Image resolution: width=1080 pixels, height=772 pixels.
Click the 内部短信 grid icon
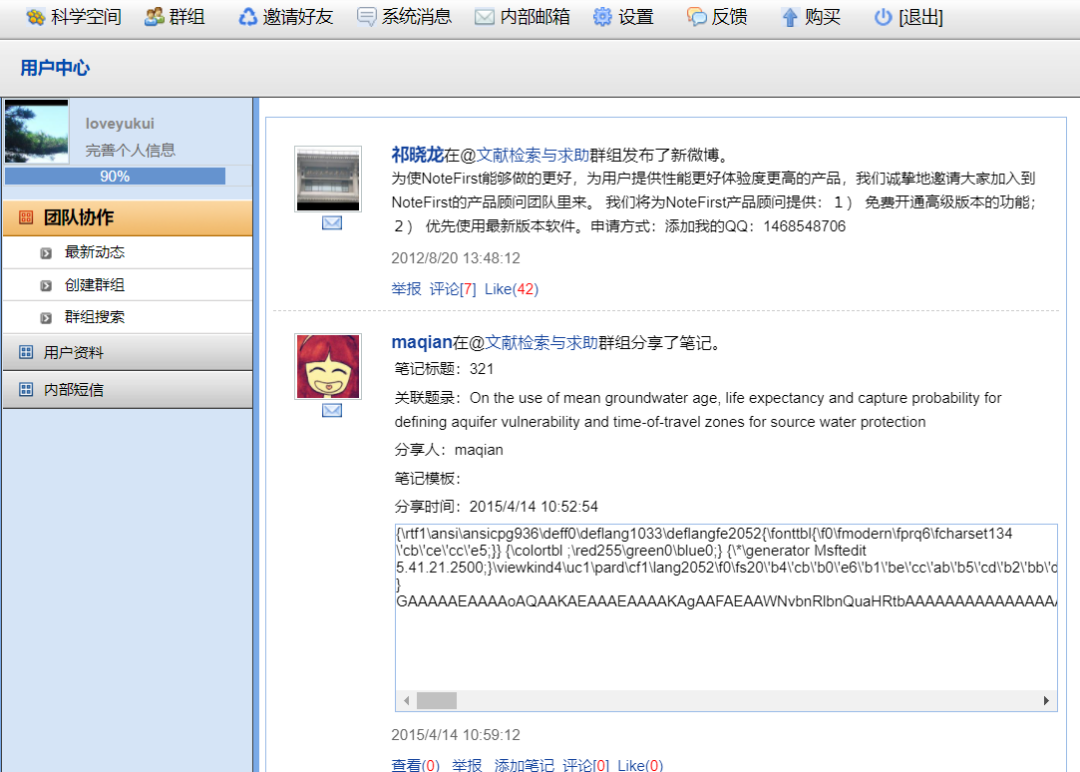tap(26, 390)
